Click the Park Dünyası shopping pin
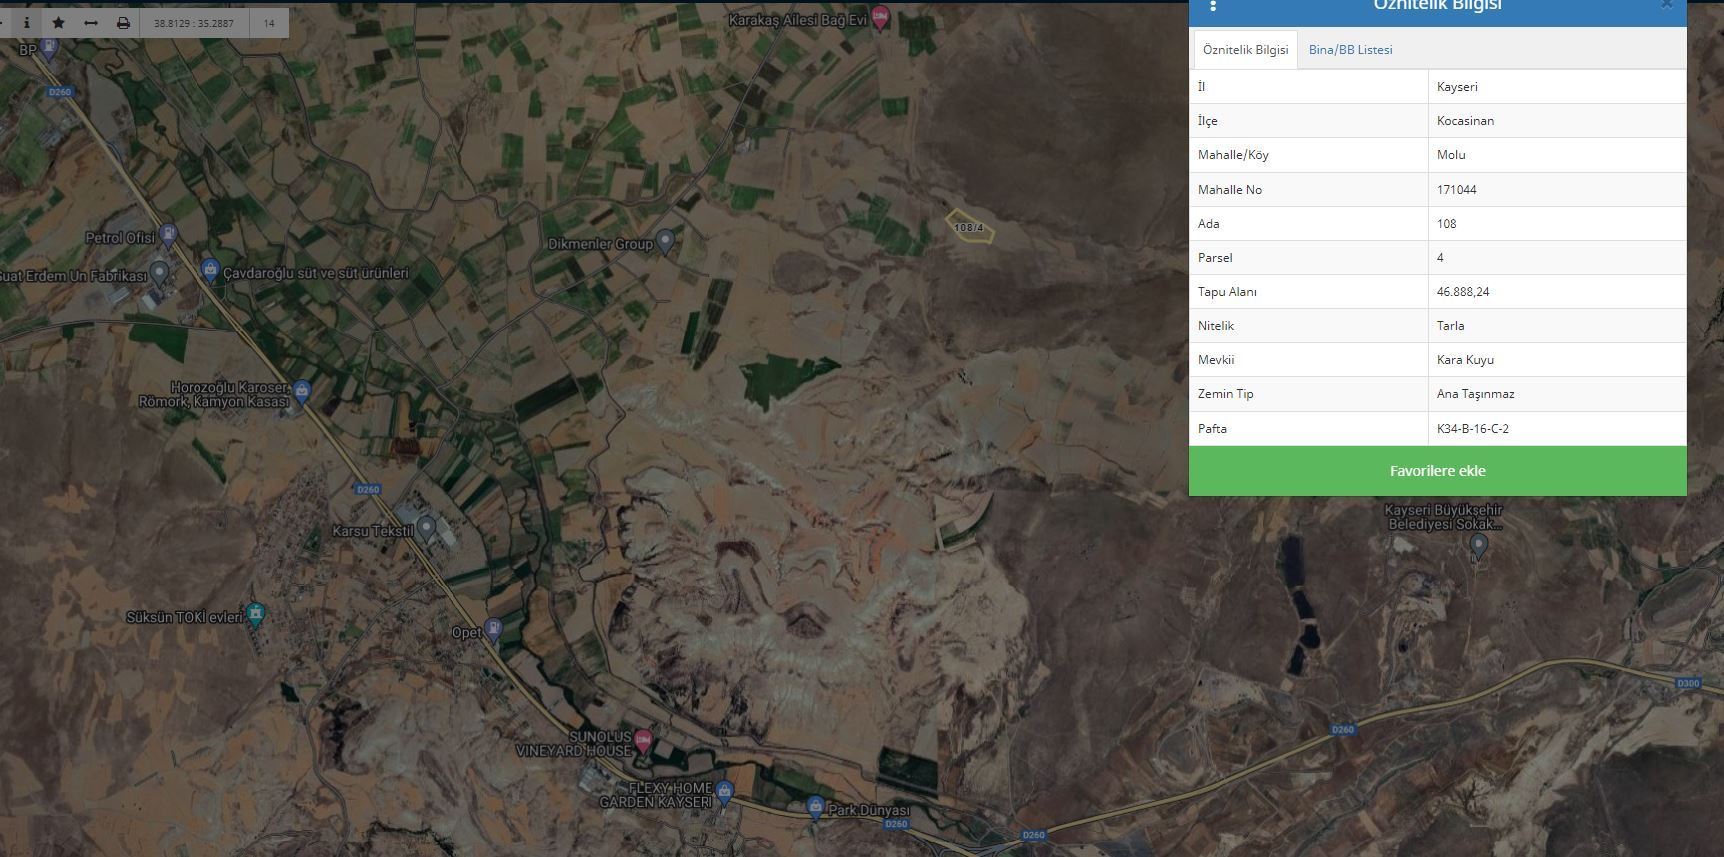 tap(816, 807)
